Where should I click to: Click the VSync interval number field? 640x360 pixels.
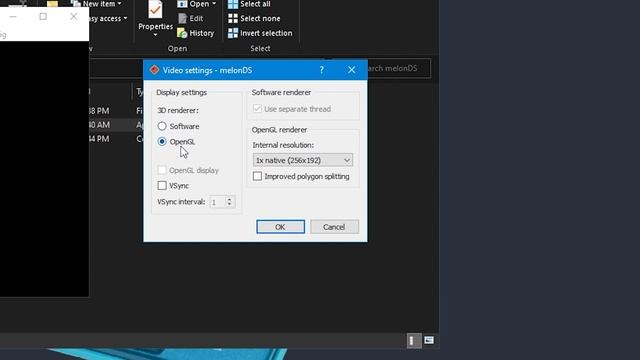pos(218,202)
